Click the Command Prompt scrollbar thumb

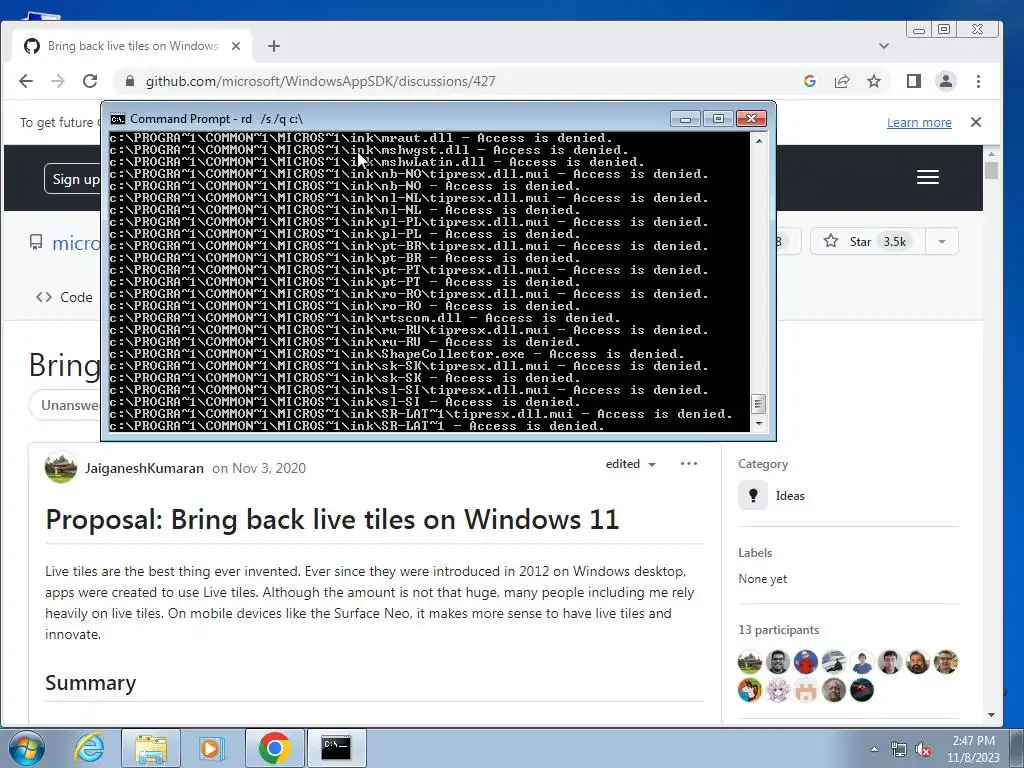coord(758,404)
